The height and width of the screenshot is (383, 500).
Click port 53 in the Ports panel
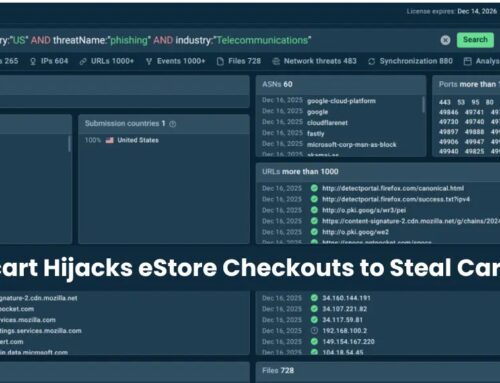461,102
